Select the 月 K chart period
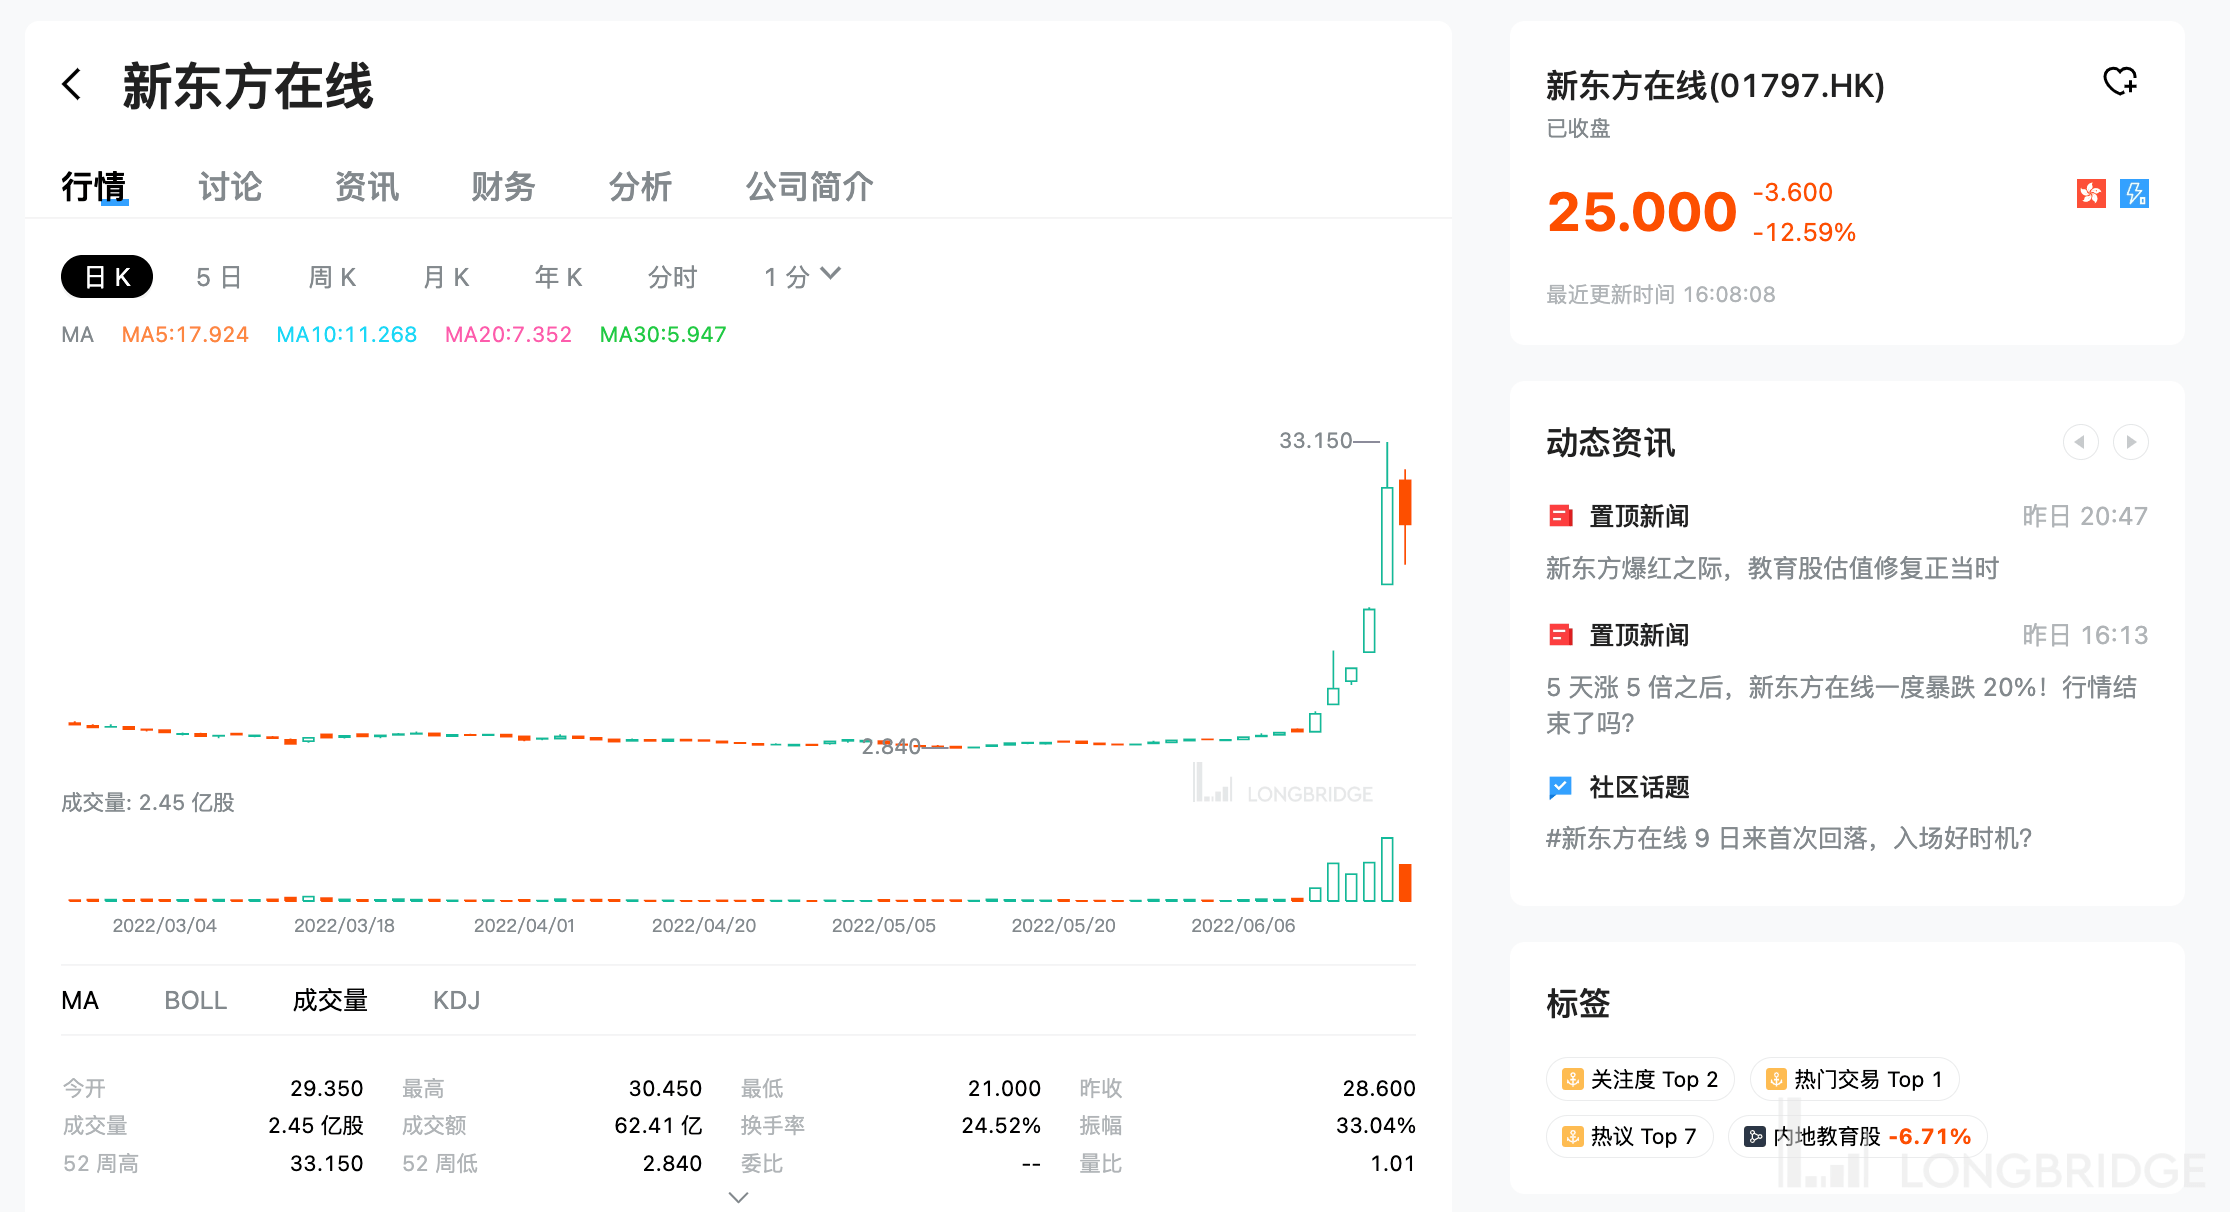Screen dimensions: 2230x1212 click(446, 277)
